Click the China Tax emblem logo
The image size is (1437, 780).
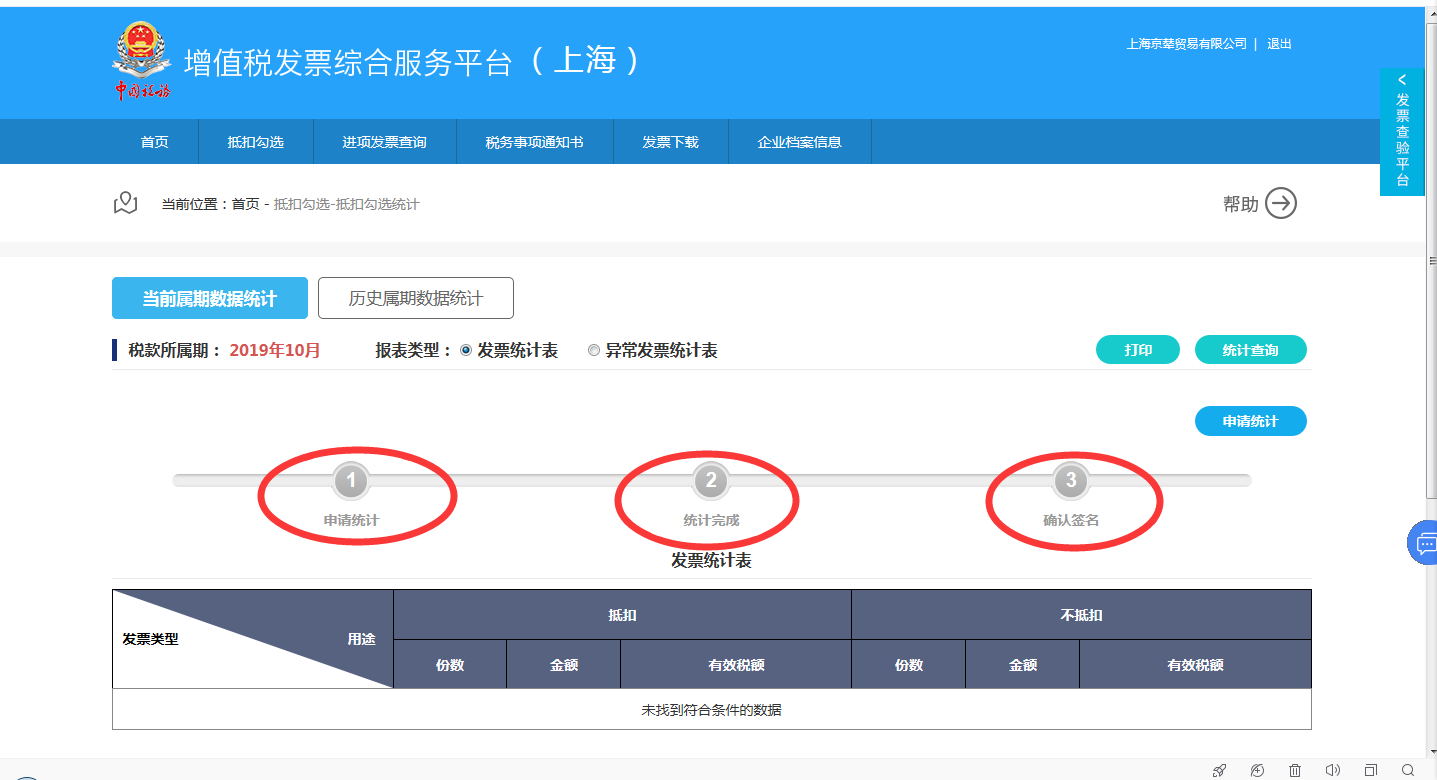[142, 62]
